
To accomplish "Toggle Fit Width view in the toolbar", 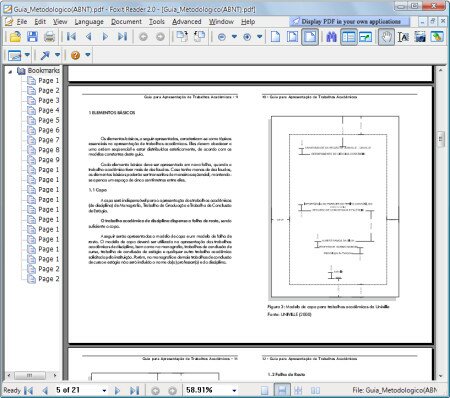I will click(x=310, y=37).
